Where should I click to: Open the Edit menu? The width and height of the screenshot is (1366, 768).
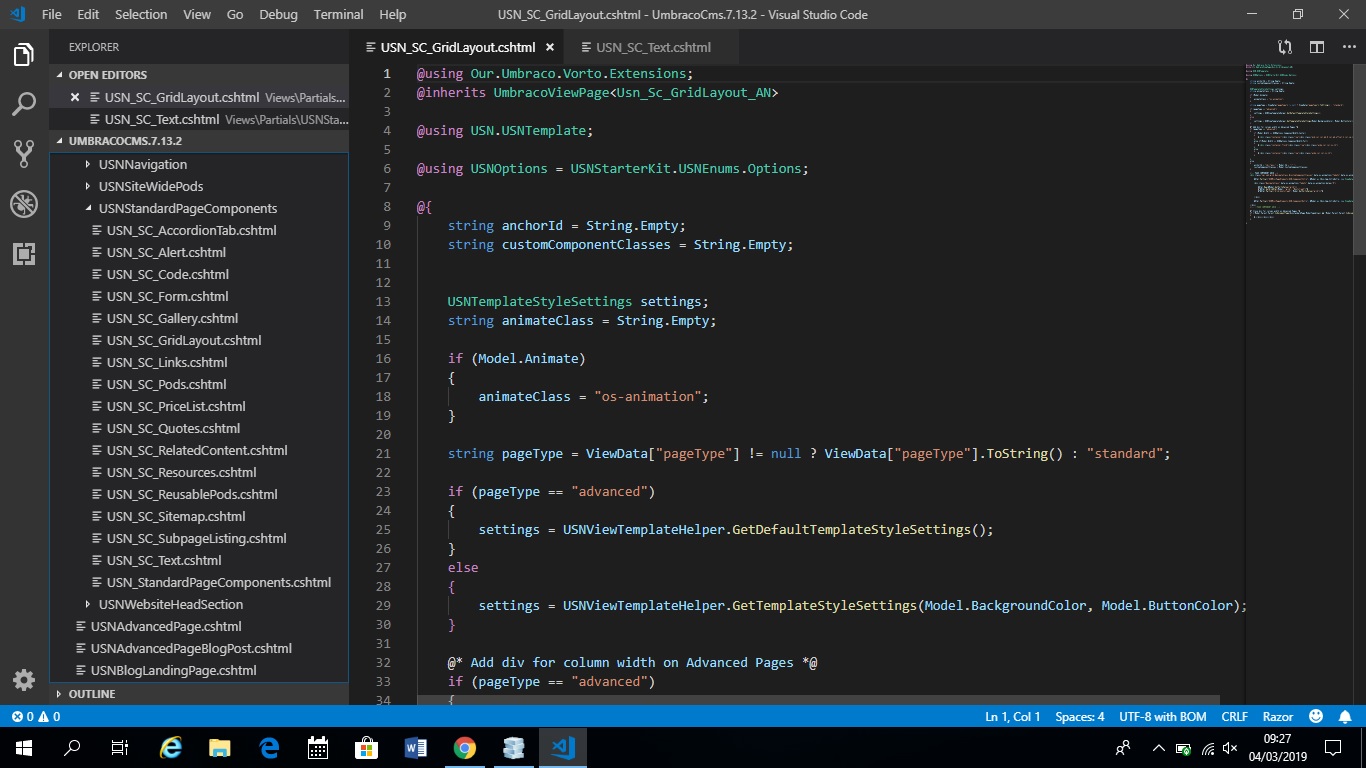88,14
